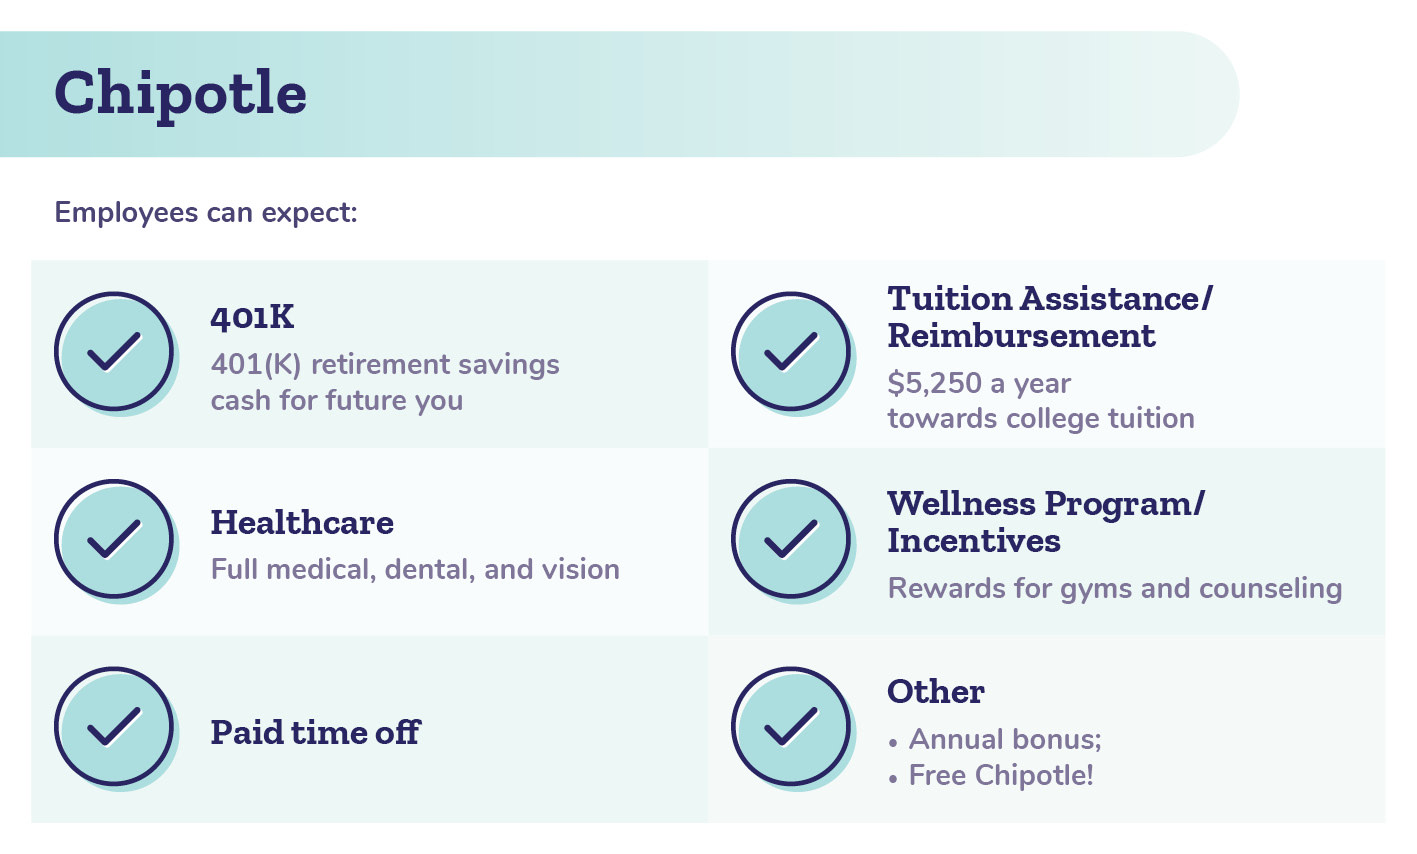Viewport: 1417px width, 854px height.
Task: Click 'Rewards for gyms and counseling' text
Action: coord(1115,588)
